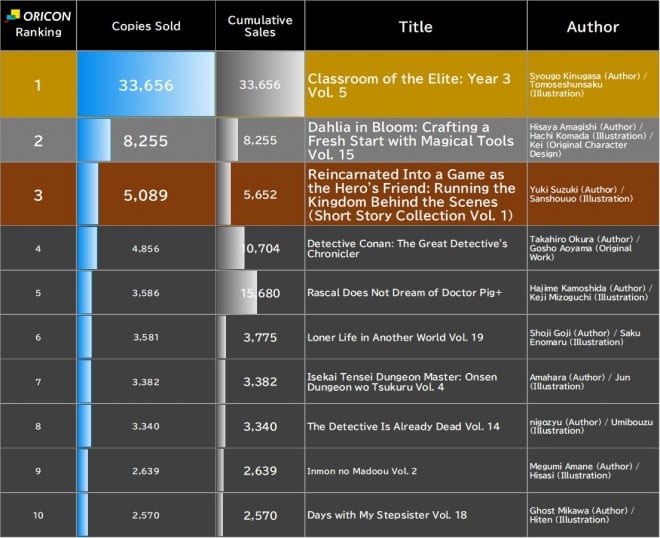Select Classroom of the Elite: Year 3 title

(409, 85)
